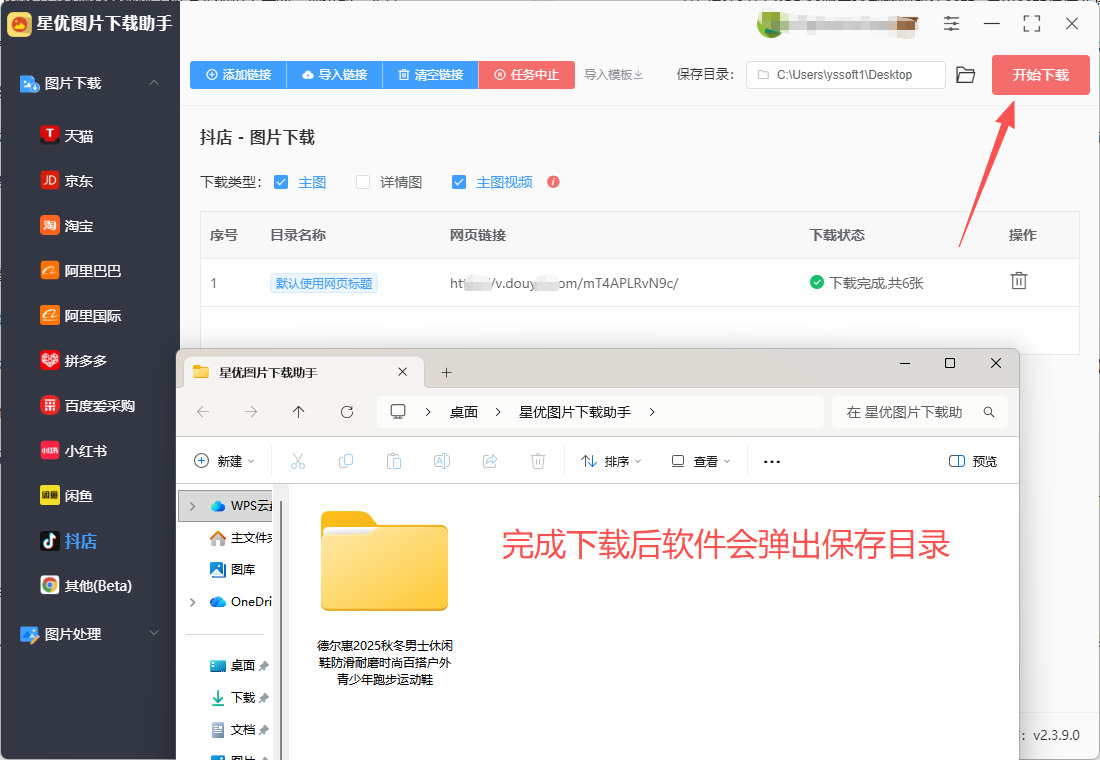
Task: Switch to 拼多多 downloader
Action: (x=74, y=361)
